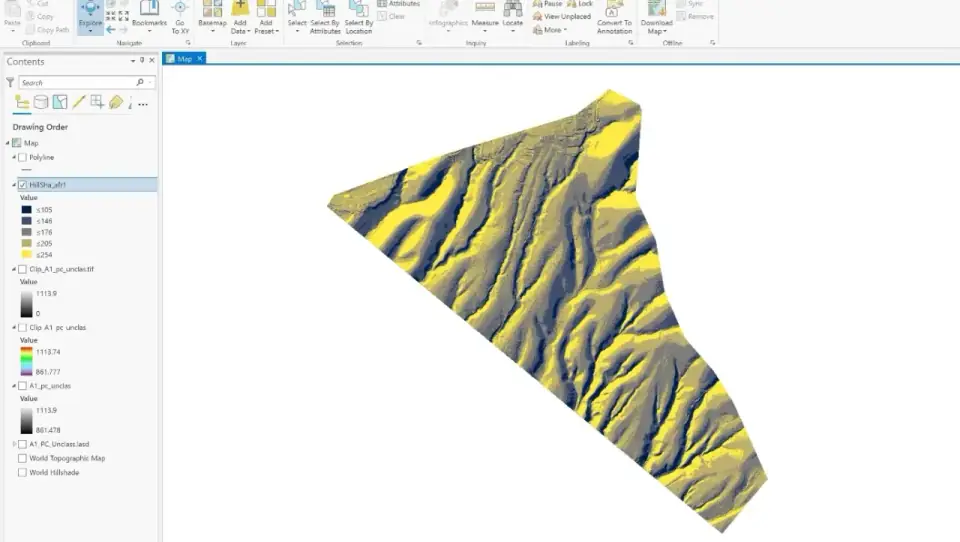
Task: Open Select By Attributes
Action: pyautogui.click(x=325, y=17)
